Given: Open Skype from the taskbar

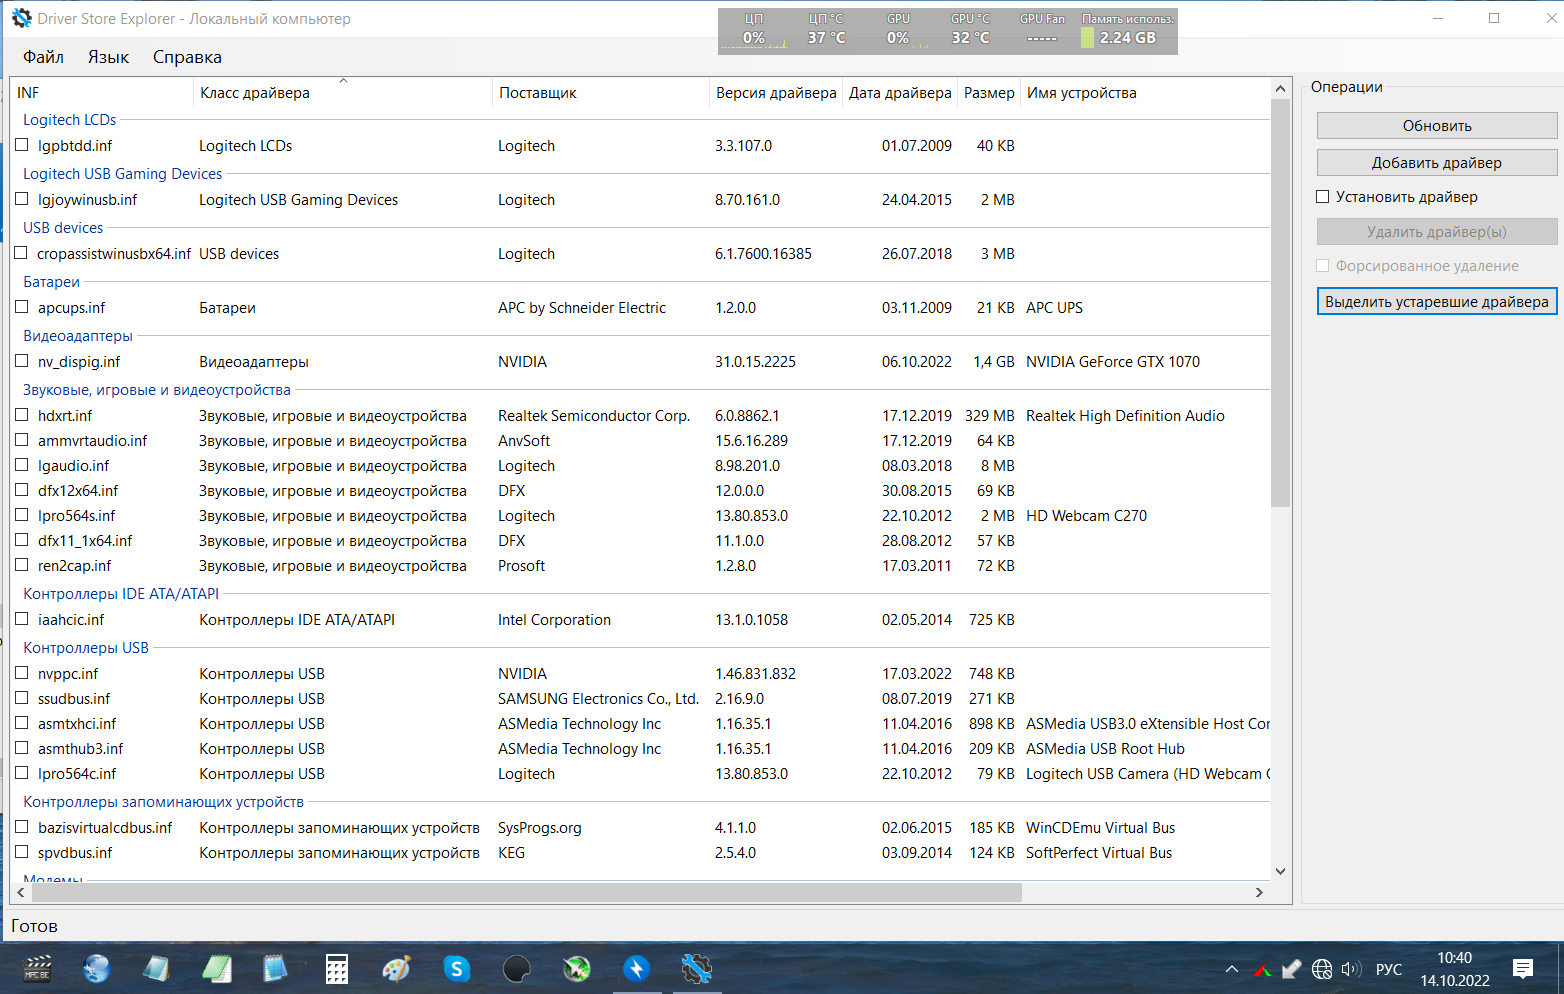Looking at the screenshot, I should [x=457, y=968].
